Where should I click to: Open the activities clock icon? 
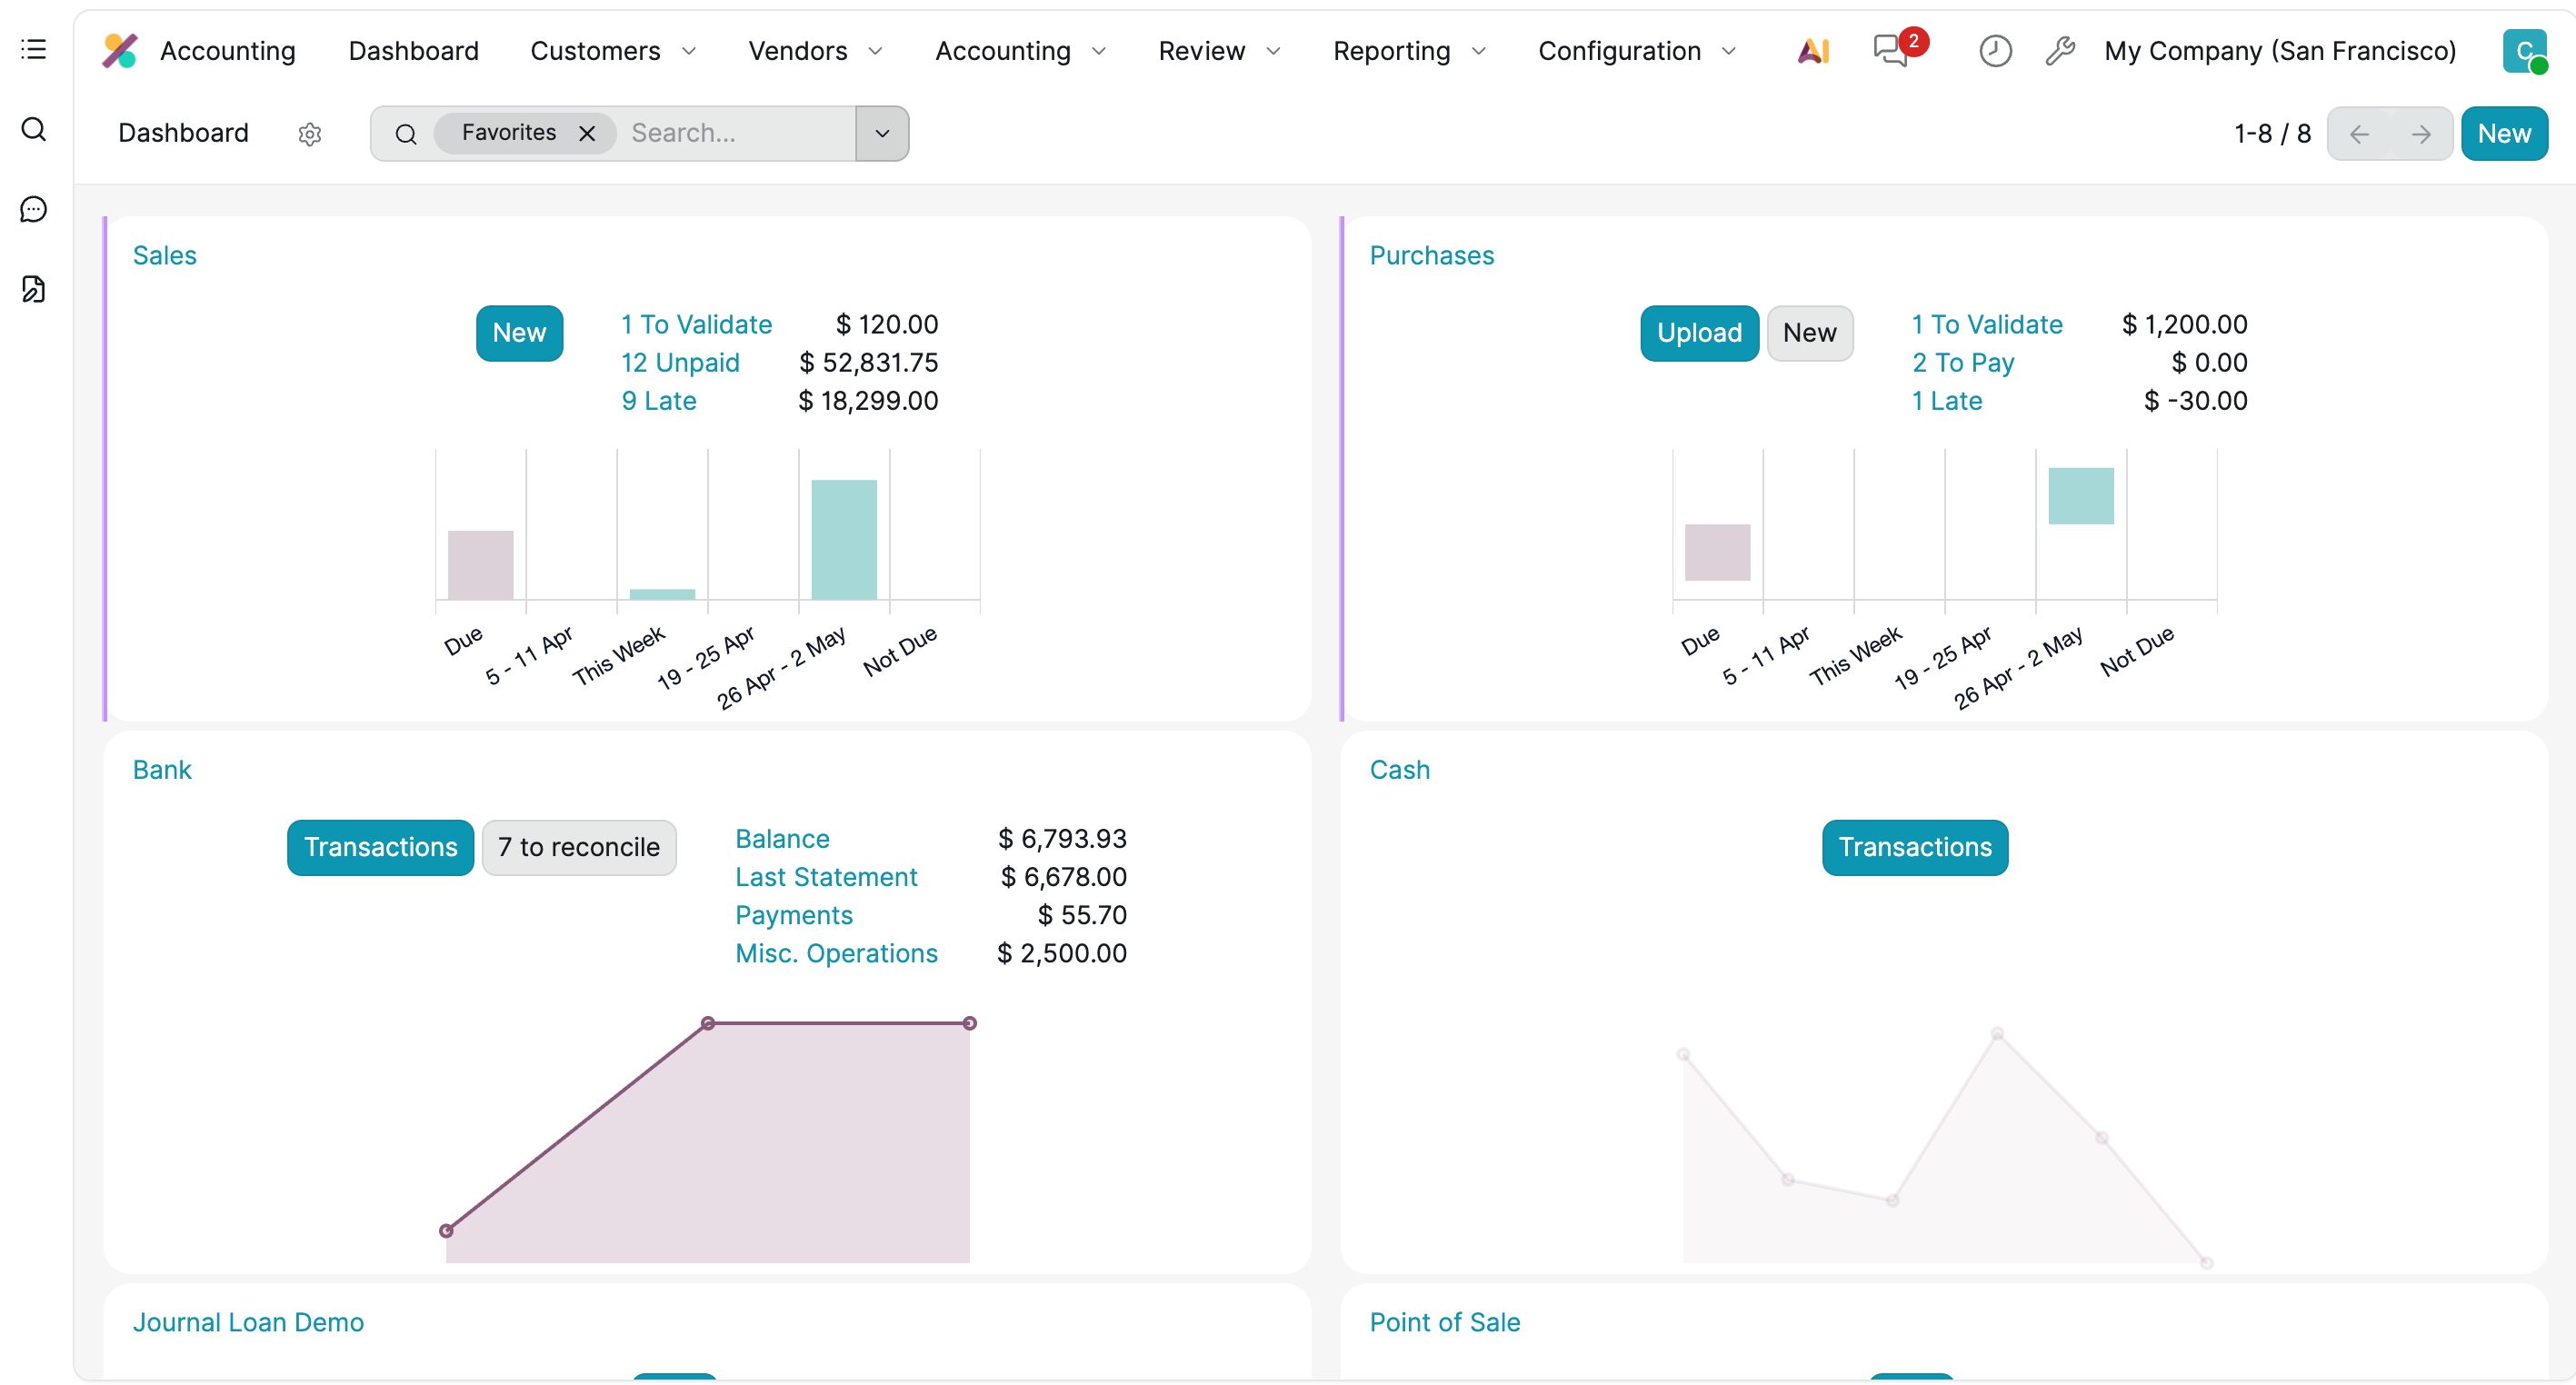coord(1995,50)
